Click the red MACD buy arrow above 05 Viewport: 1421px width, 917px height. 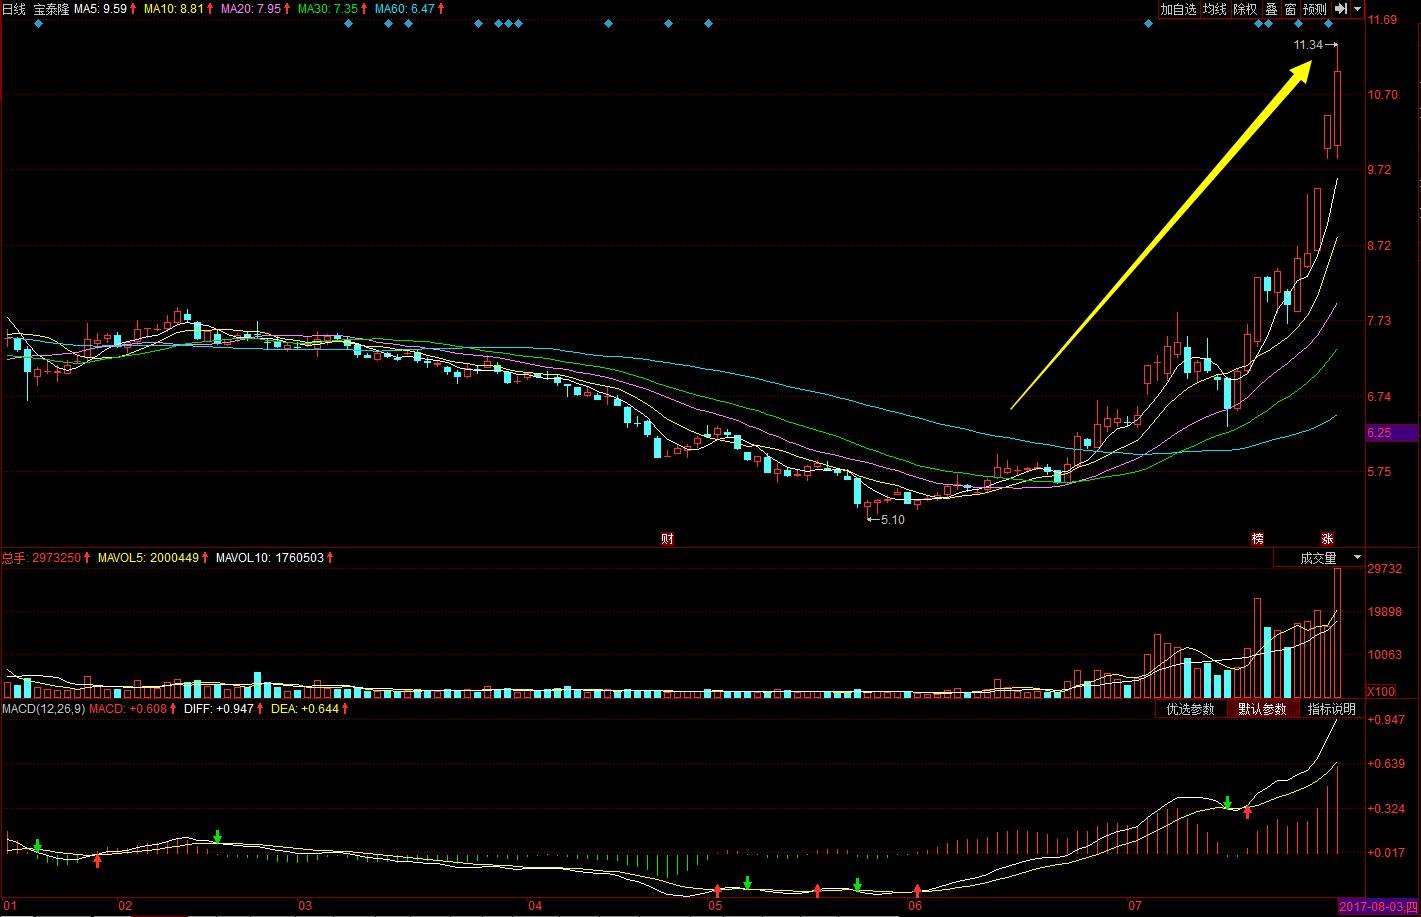point(717,889)
